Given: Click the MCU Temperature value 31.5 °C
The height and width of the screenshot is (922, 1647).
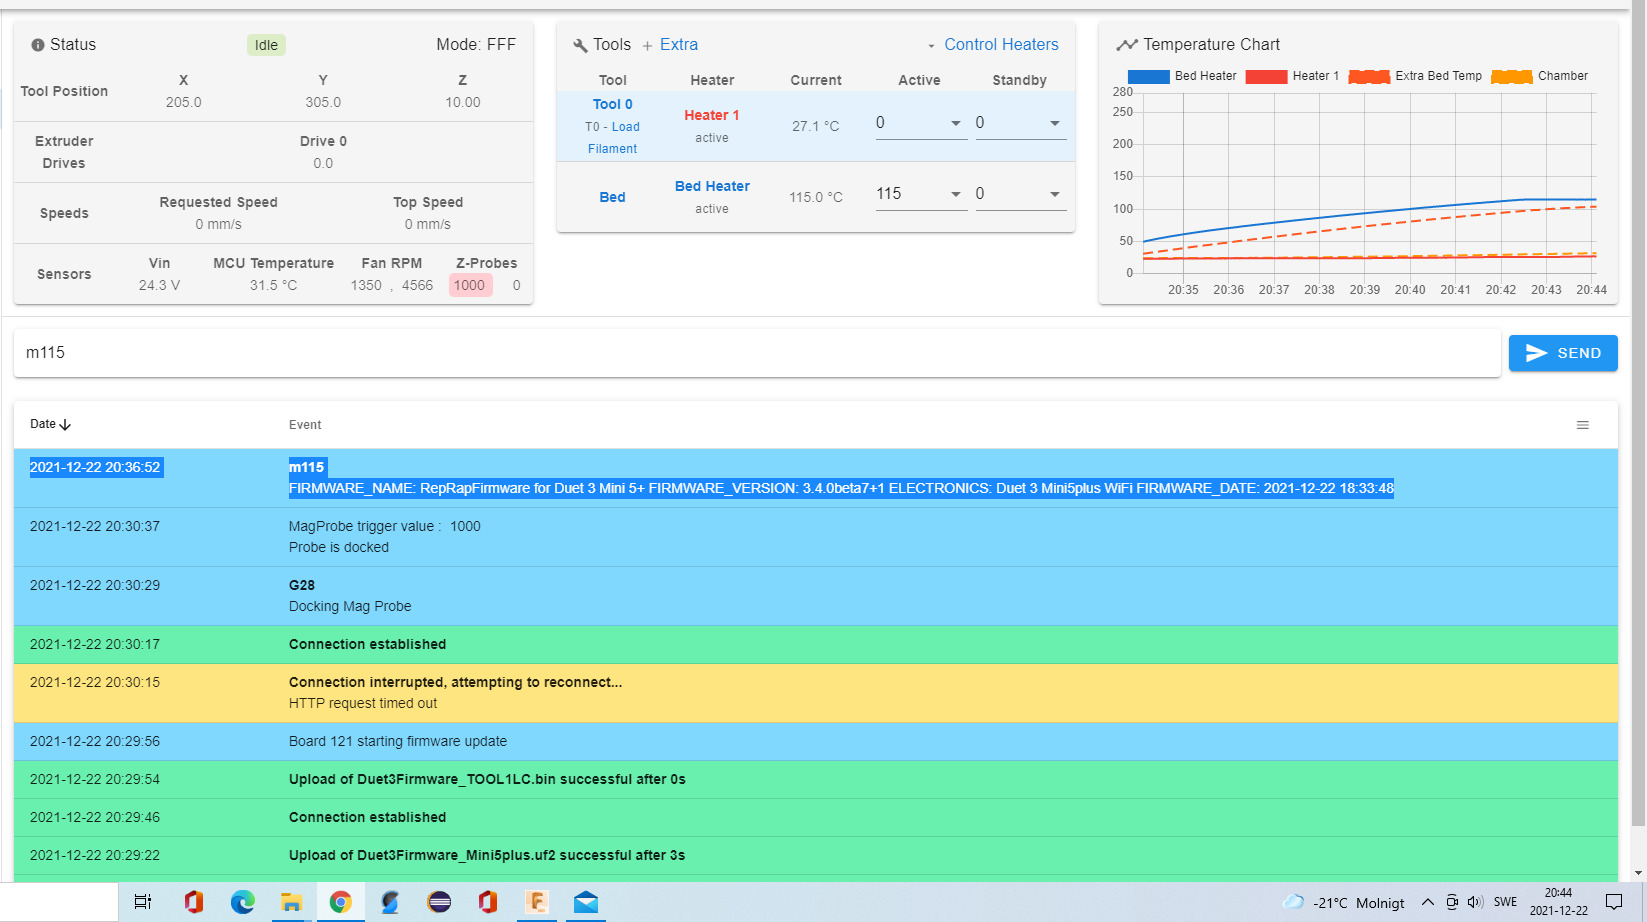Looking at the screenshot, I should (x=273, y=285).
